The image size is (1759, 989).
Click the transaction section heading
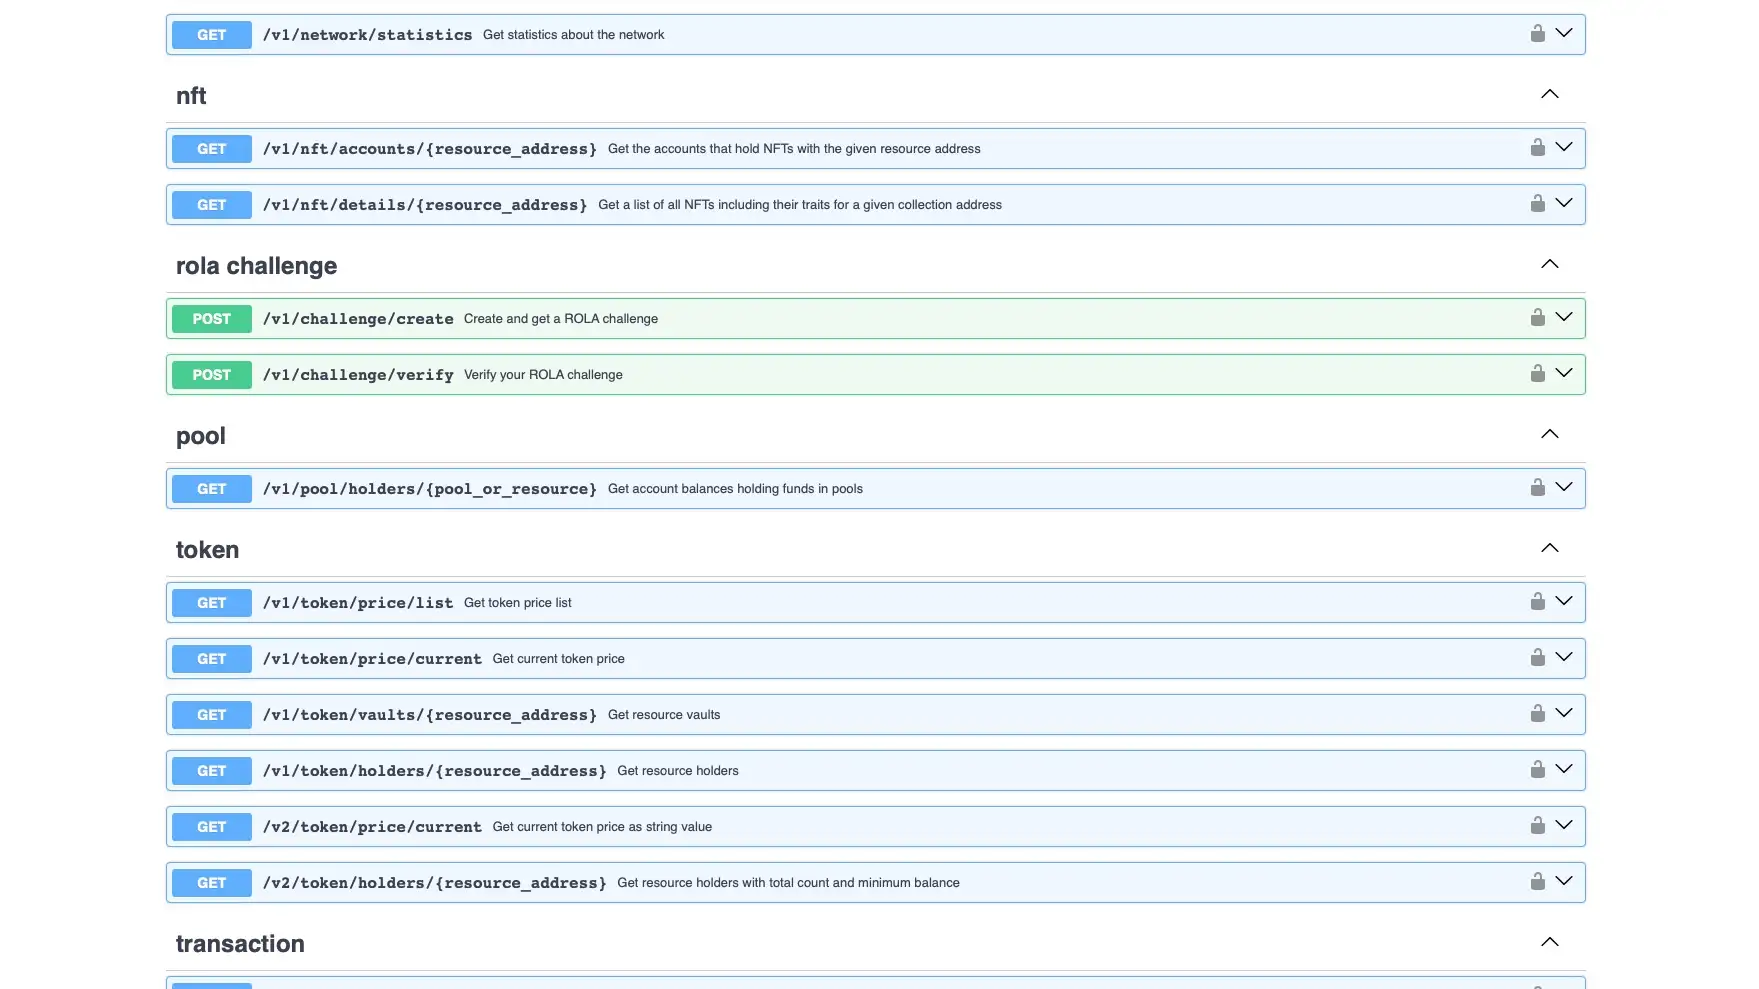pyautogui.click(x=240, y=944)
